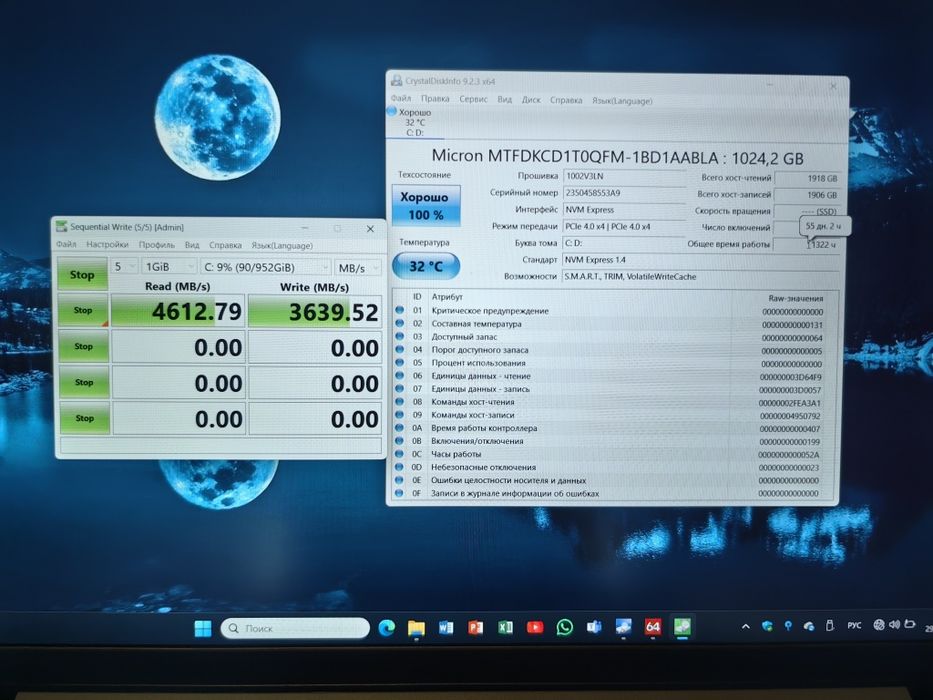Switch the input language РУС indicator
Viewport: 933px width, 700px height.
(x=854, y=625)
